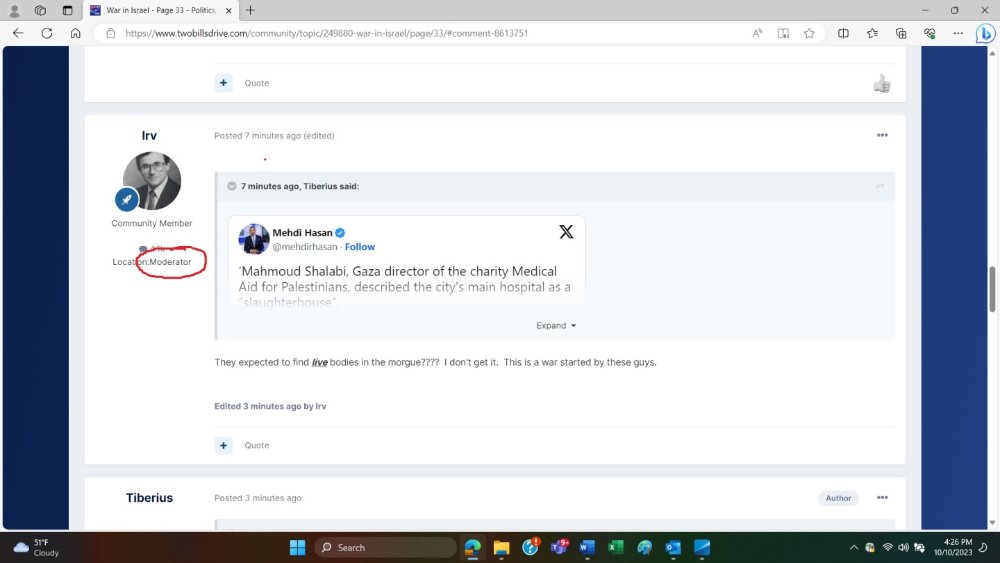Open the 'Posted 7 minutes ago' timestamp link
Image resolution: width=1000 pixels, height=563 pixels.
[257, 136]
